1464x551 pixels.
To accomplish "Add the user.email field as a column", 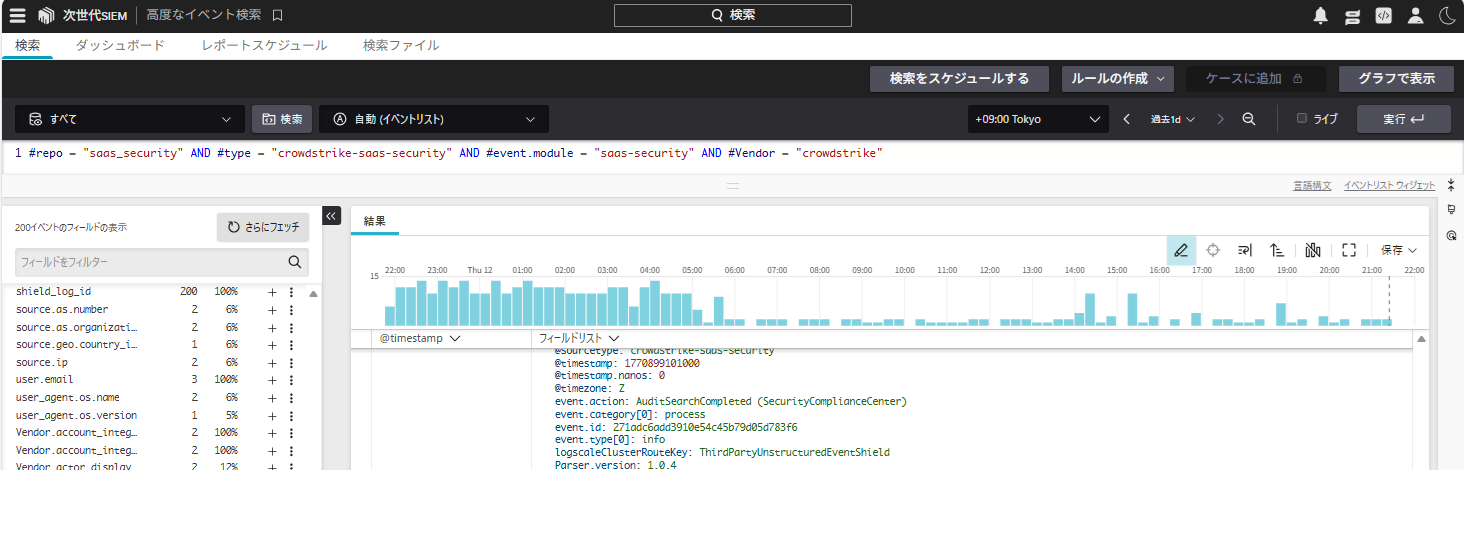I will coord(271,380).
